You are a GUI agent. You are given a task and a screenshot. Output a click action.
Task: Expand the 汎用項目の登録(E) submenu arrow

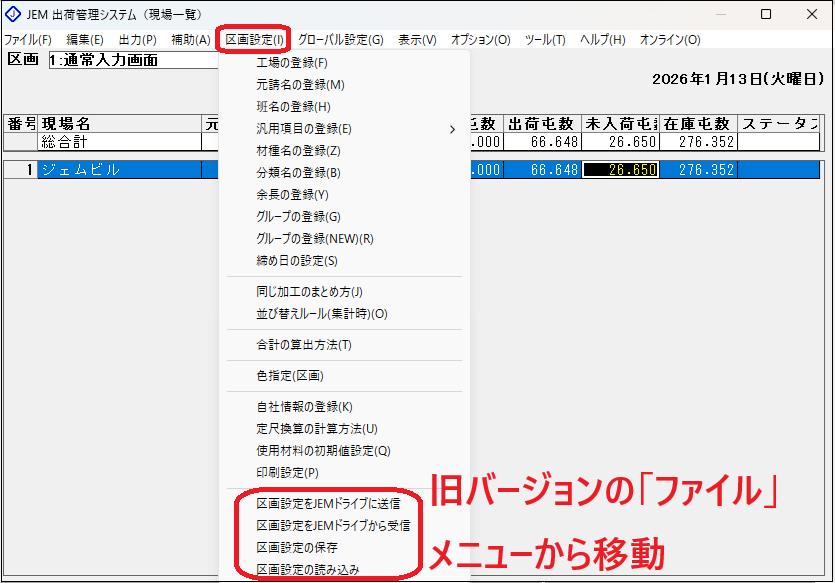click(452, 129)
